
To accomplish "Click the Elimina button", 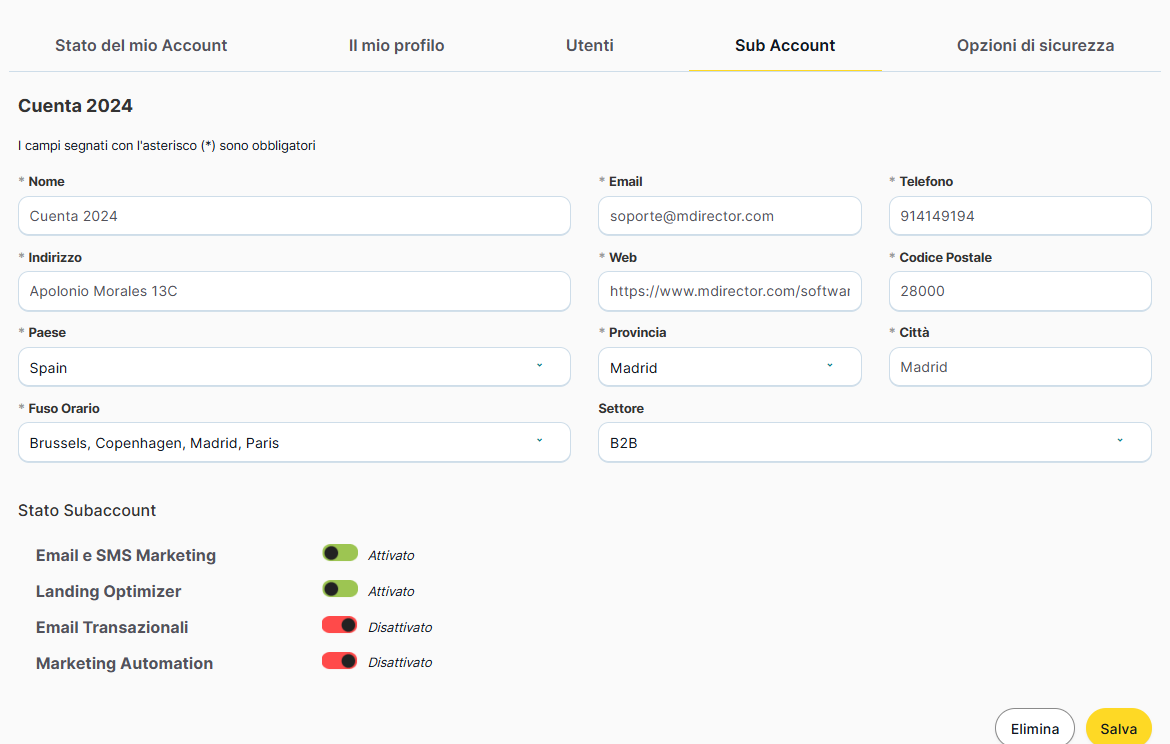I will (x=1034, y=728).
